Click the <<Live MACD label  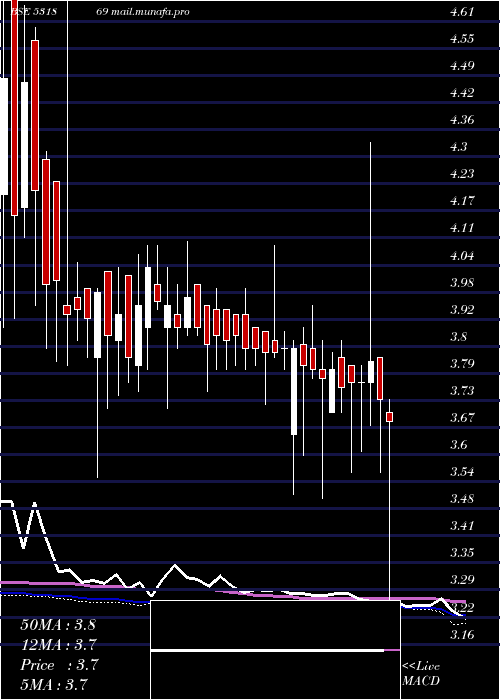pos(421,674)
